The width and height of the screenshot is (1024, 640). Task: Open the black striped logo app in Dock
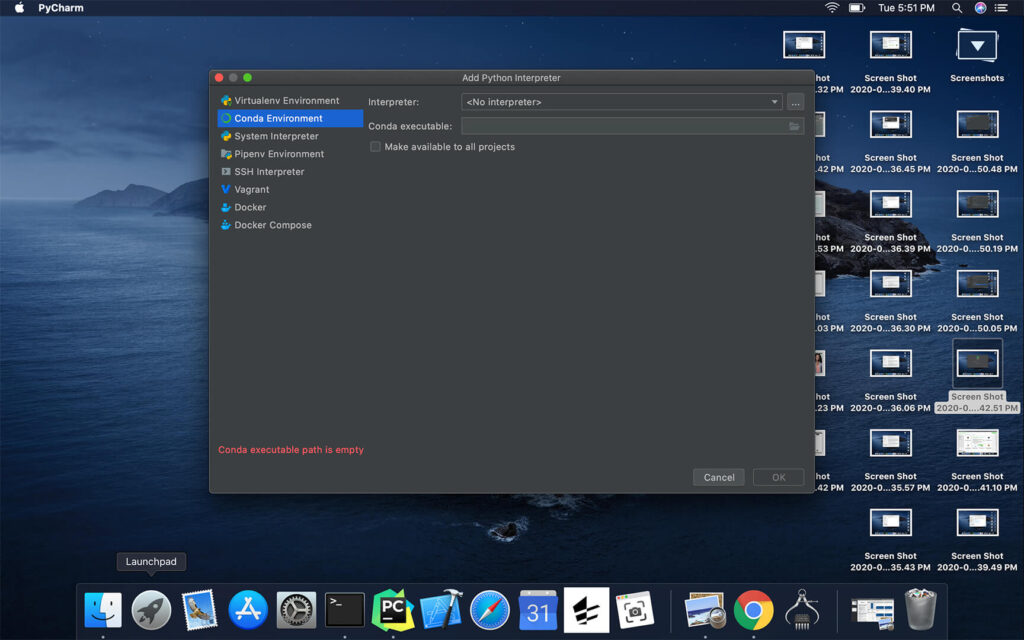(x=586, y=611)
